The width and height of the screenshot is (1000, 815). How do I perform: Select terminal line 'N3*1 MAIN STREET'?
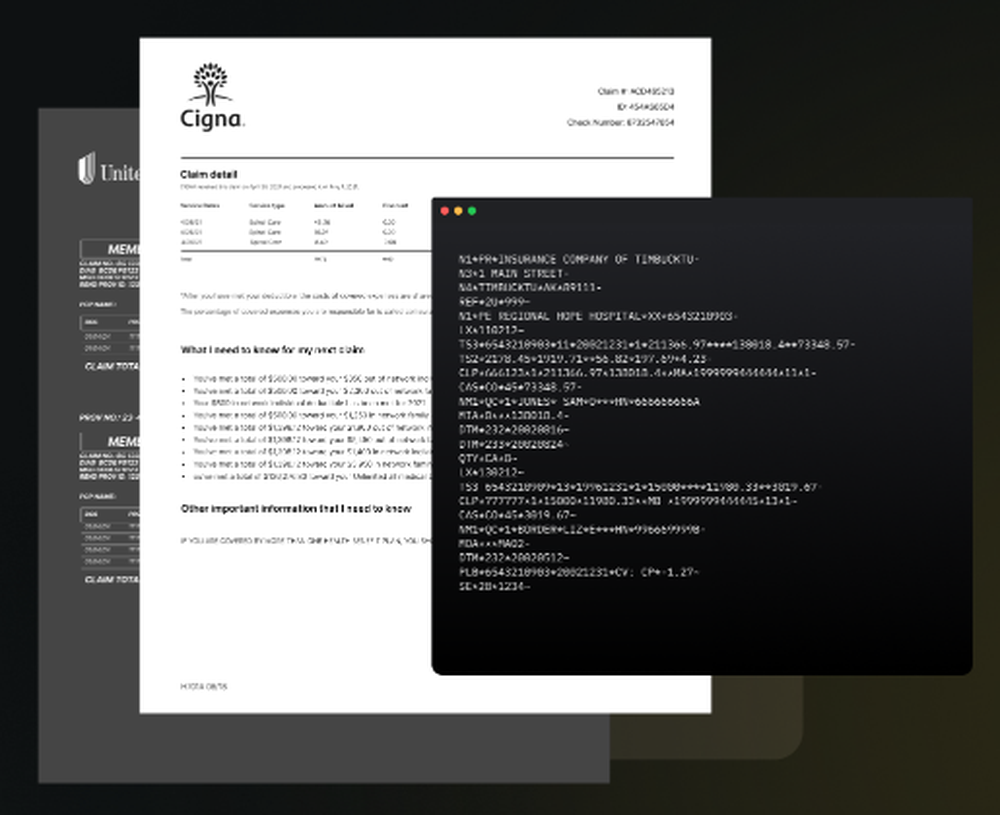pyautogui.click(x=513, y=274)
